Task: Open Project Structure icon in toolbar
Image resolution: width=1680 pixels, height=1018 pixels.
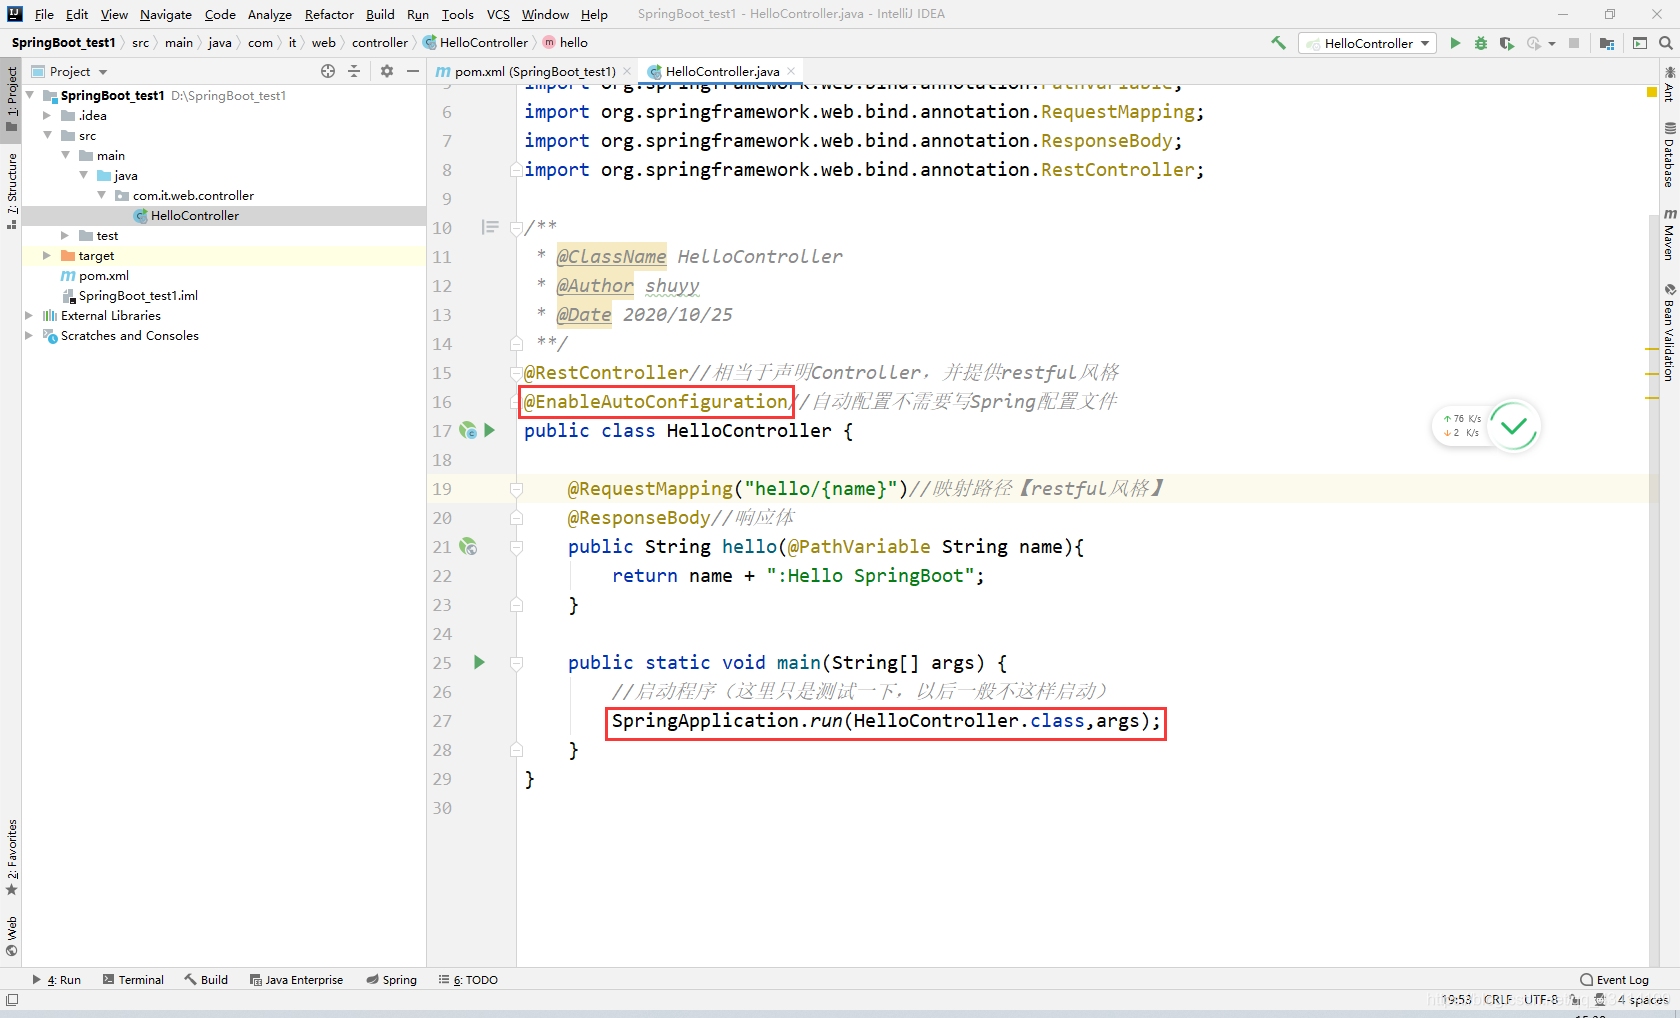Action: pos(1607,43)
